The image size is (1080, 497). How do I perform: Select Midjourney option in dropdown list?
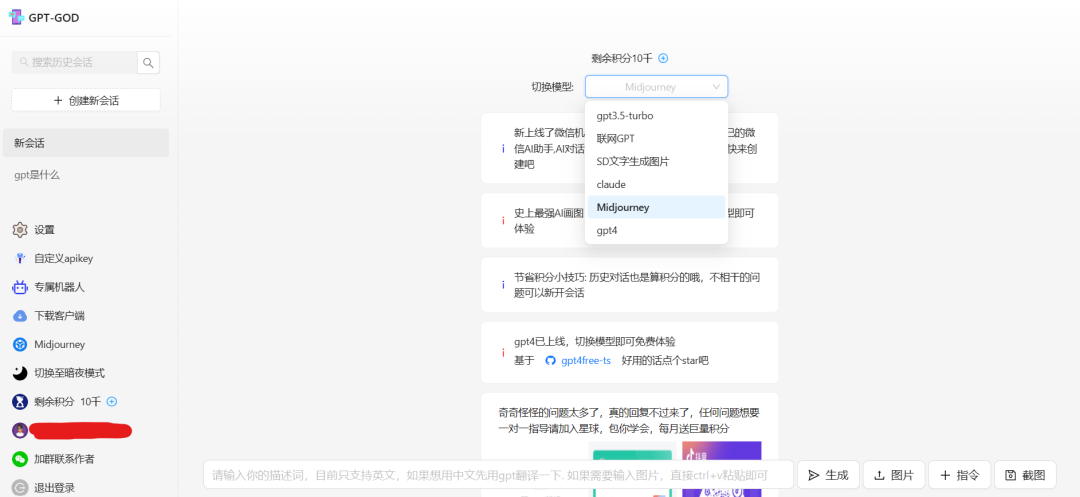(656, 207)
